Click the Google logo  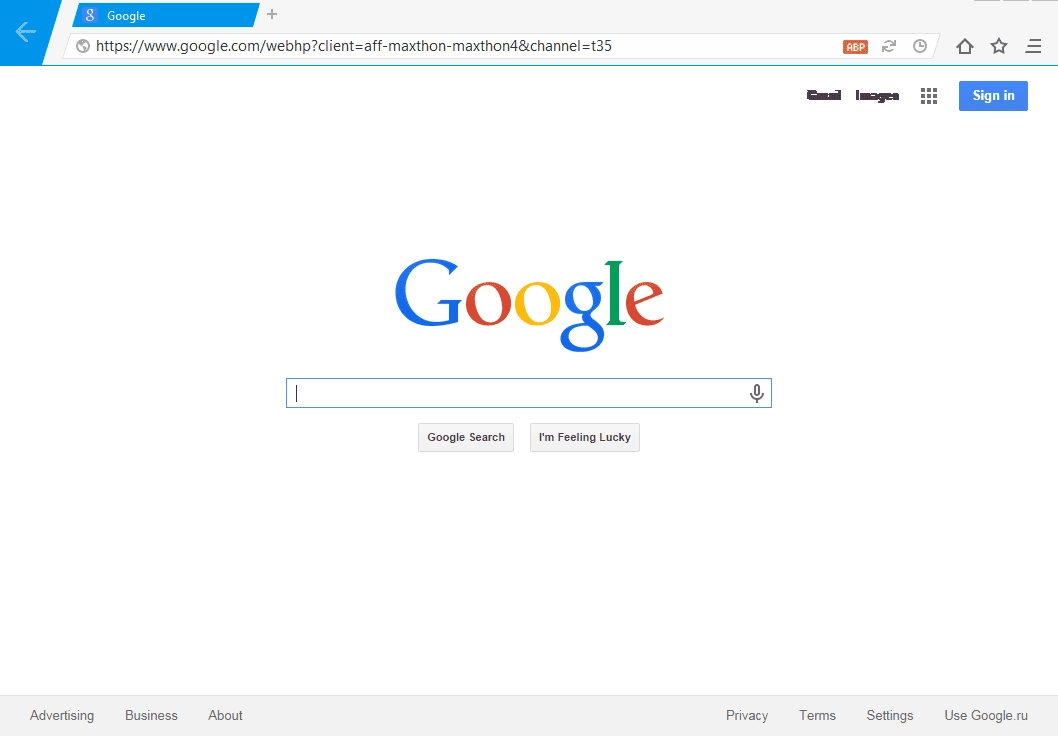click(529, 304)
